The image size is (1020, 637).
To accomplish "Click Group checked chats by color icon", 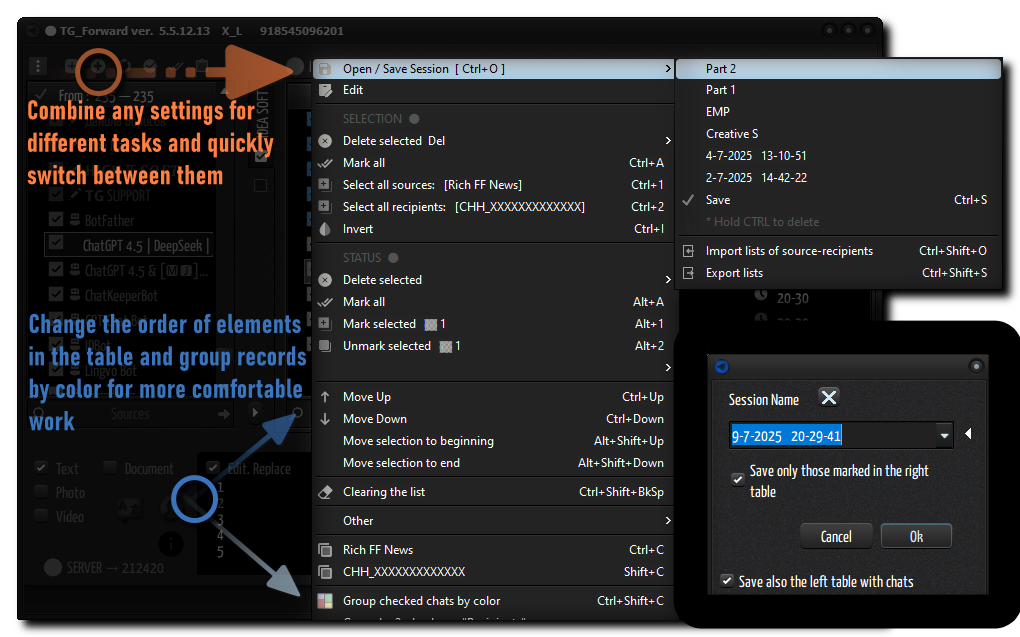I will coord(325,601).
